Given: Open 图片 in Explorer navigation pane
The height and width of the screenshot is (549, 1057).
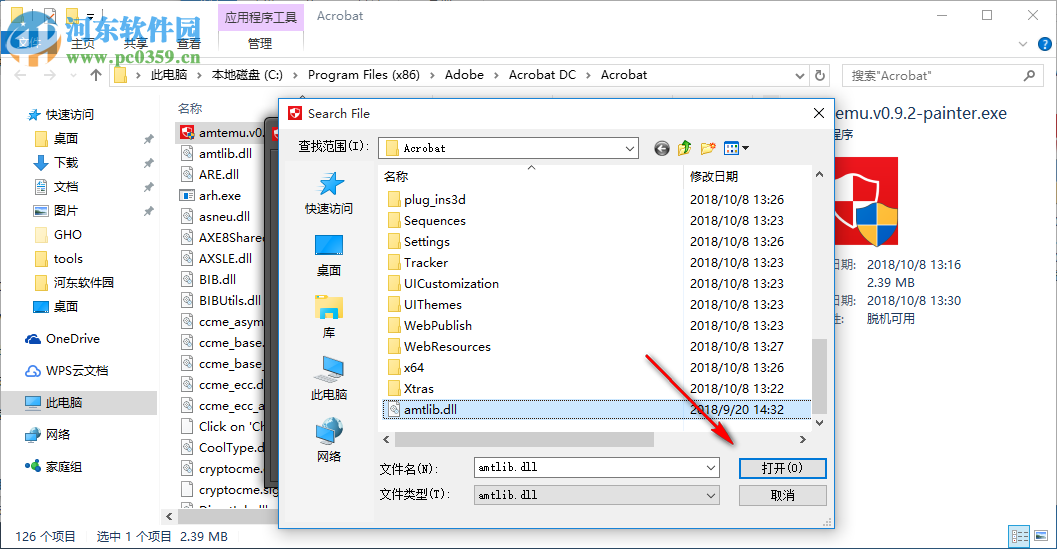Looking at the screenshot, I should [57, 210].
